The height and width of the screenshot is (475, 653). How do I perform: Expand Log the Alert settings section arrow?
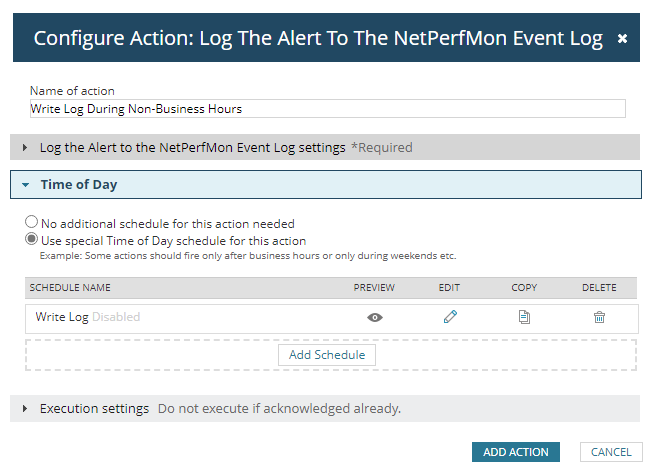[x=25, y=147]
